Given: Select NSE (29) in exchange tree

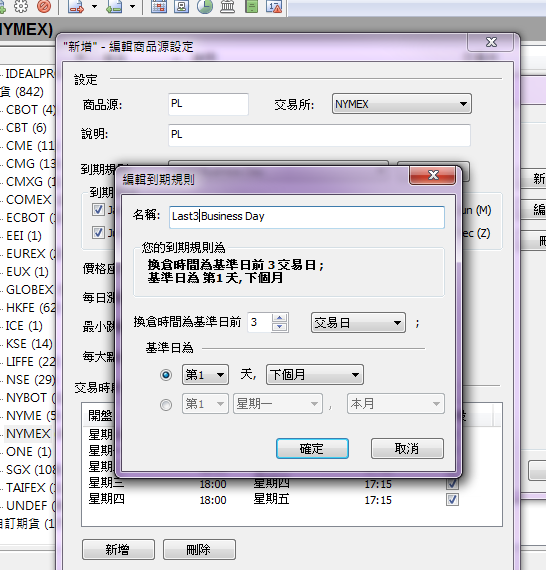Looking at the screenshot, I should [31, 380].
